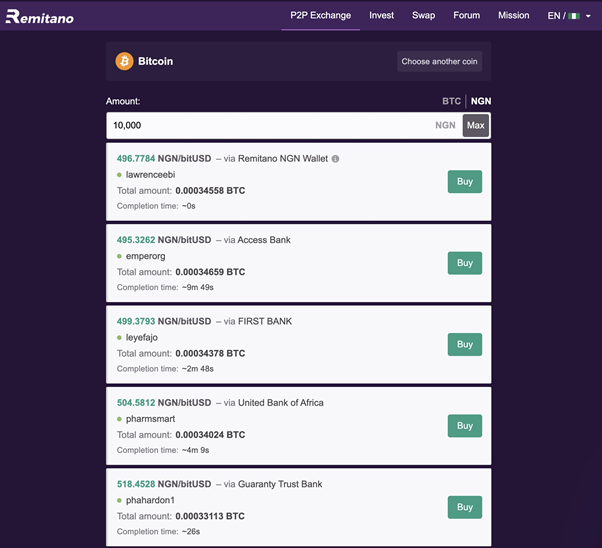Click completion time ~4m 9s text
Image resolution: width=602 pixels, height=548 pixels.
tap(195, 450)
